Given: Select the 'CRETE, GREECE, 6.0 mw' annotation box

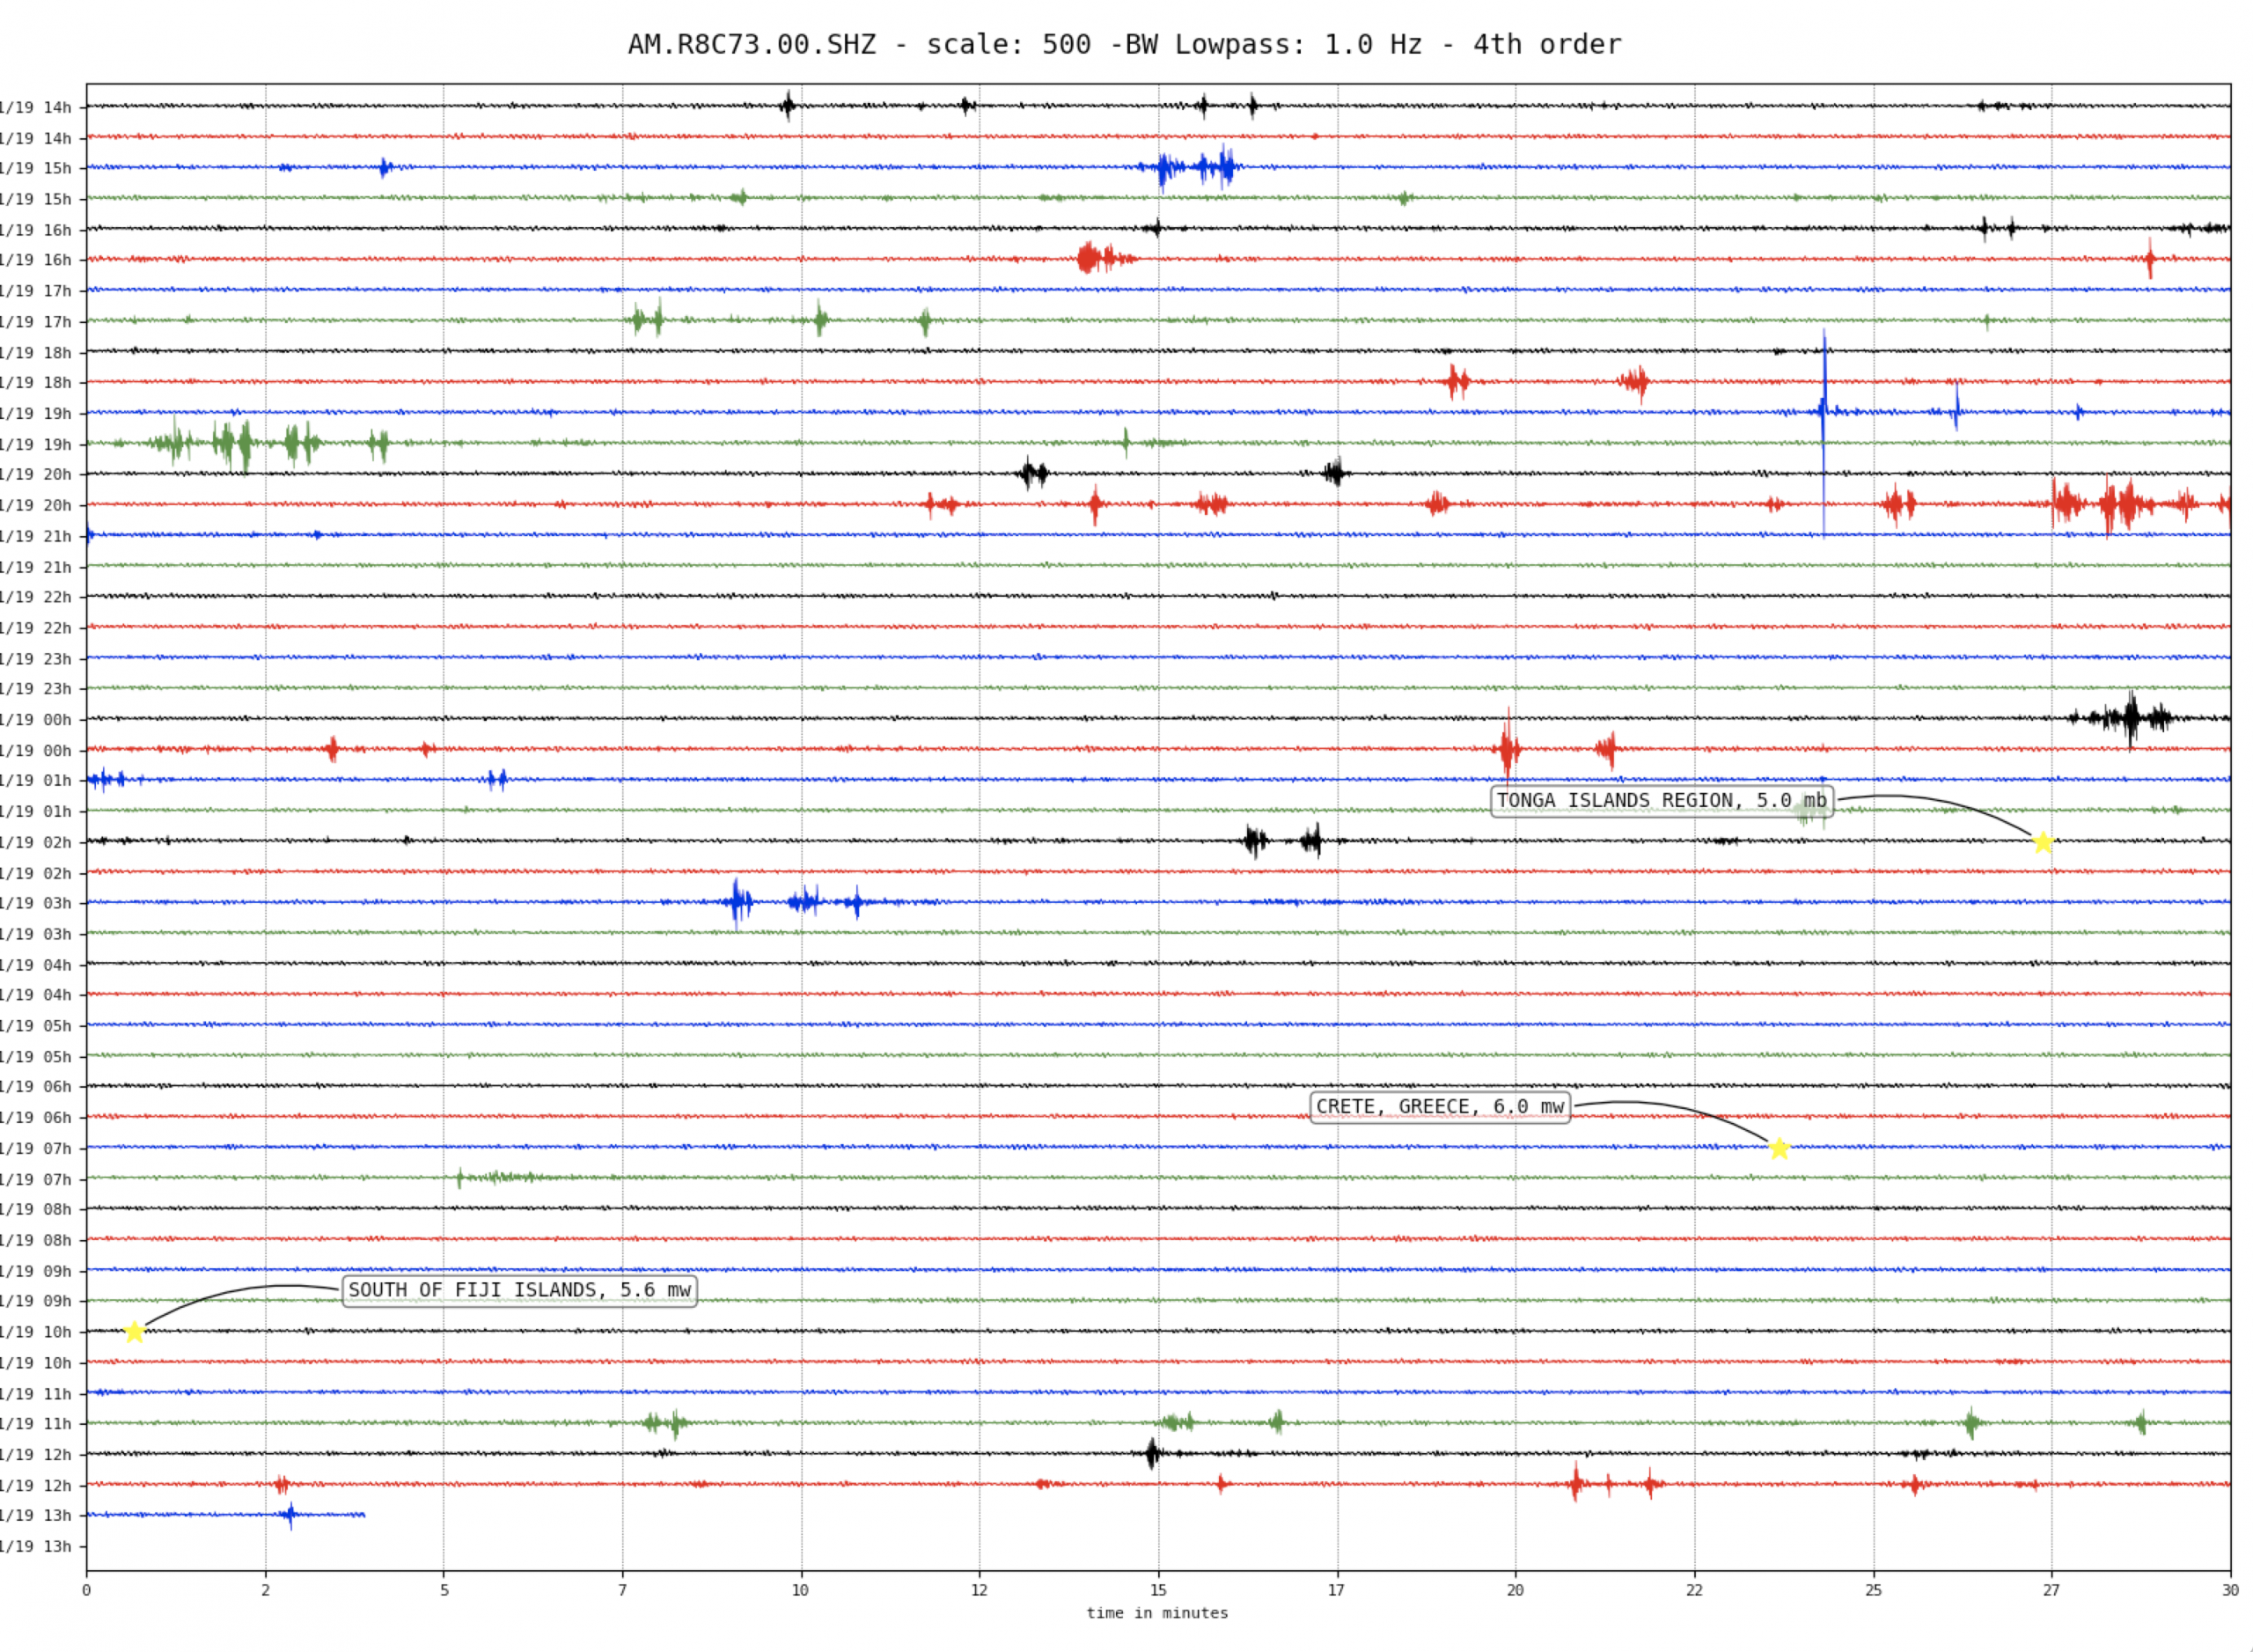Looking at the screenshot, I should [1439, 1106].
